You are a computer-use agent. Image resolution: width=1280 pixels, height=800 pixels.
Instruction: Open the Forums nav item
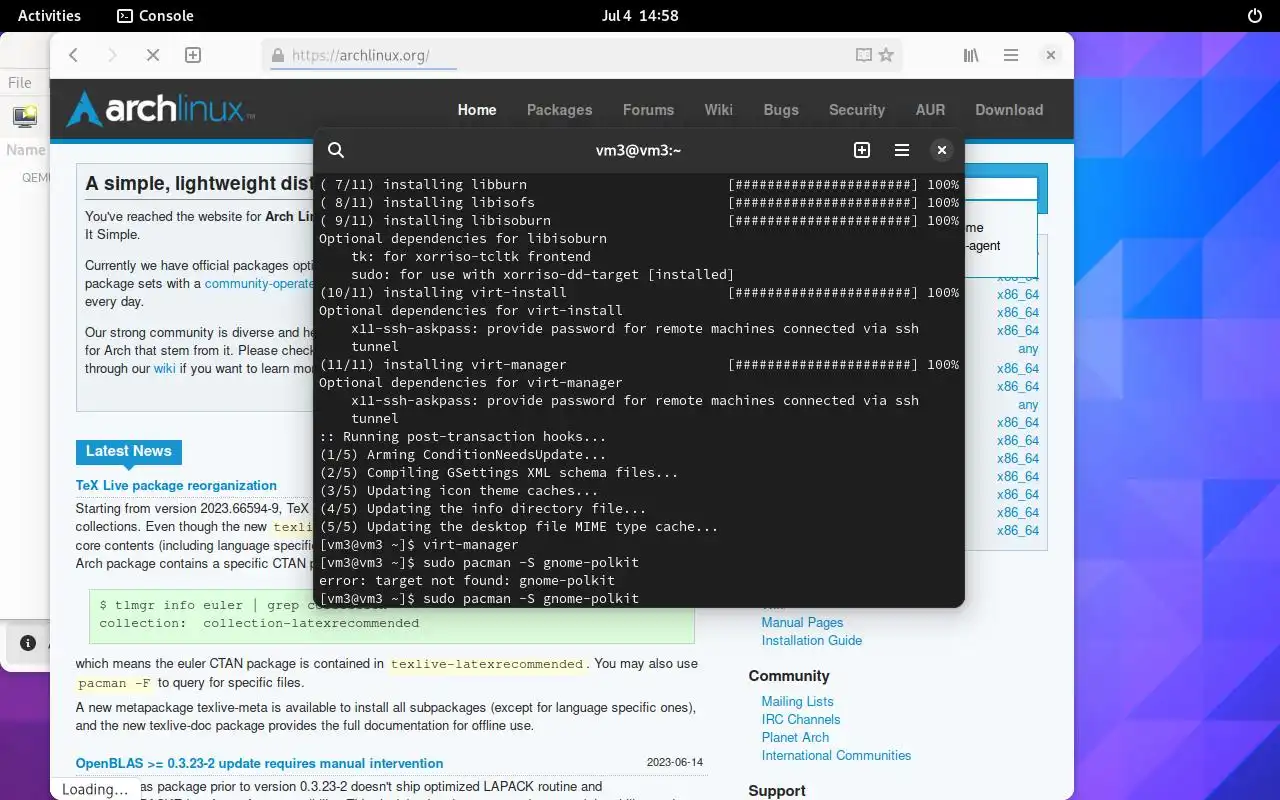tap(648, 110)
